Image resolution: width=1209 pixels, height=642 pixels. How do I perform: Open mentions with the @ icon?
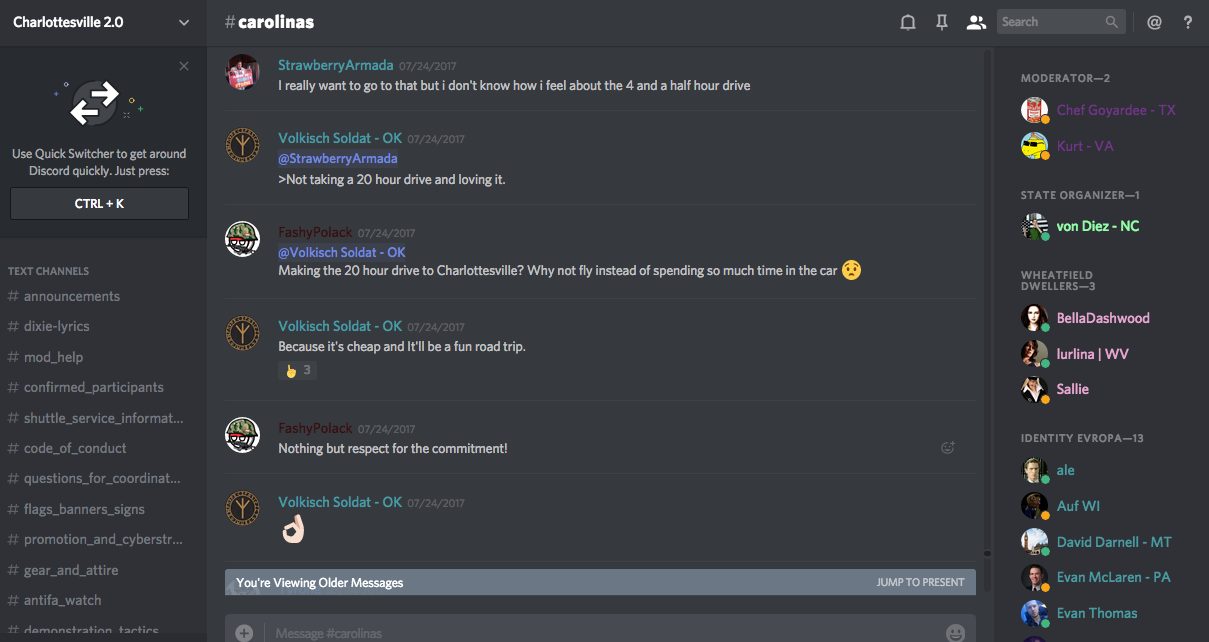click(1154, 22)
